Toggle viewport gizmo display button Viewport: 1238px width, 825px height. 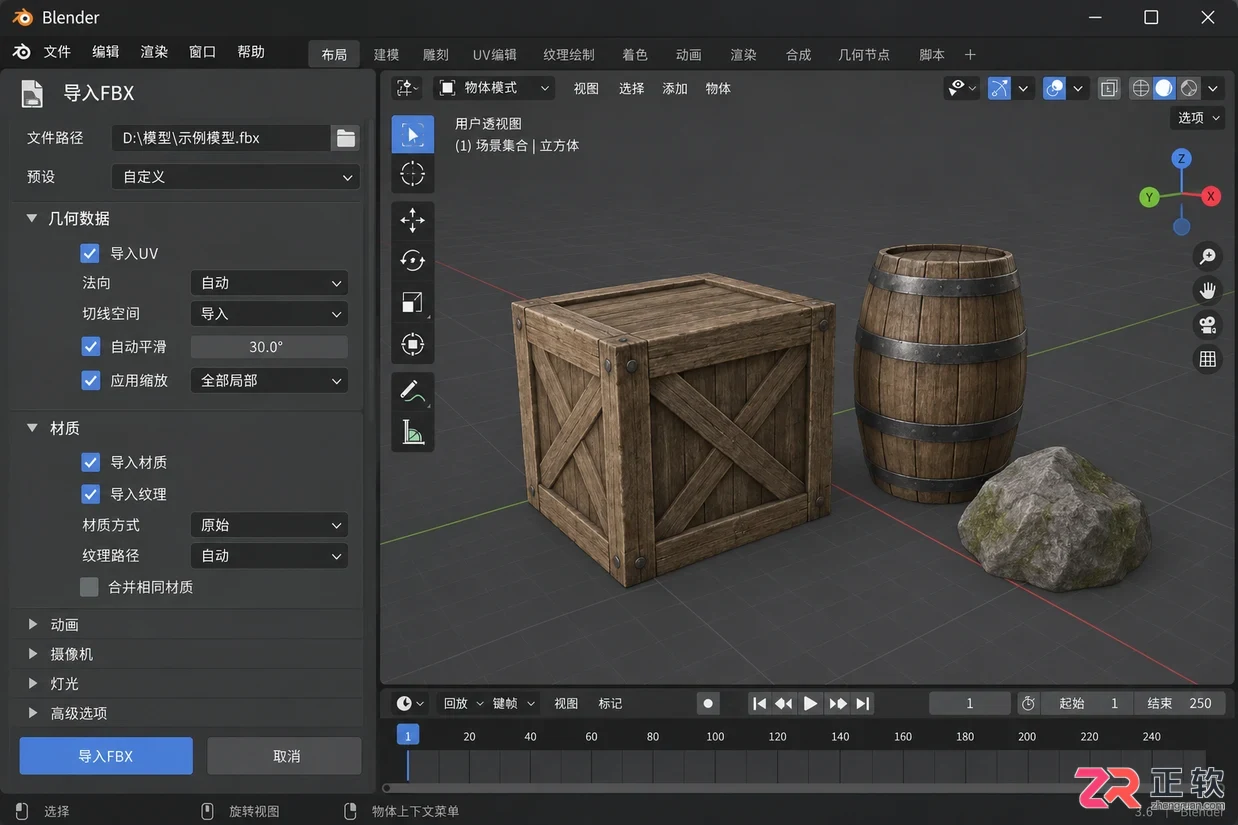(x=1000, y=88)
